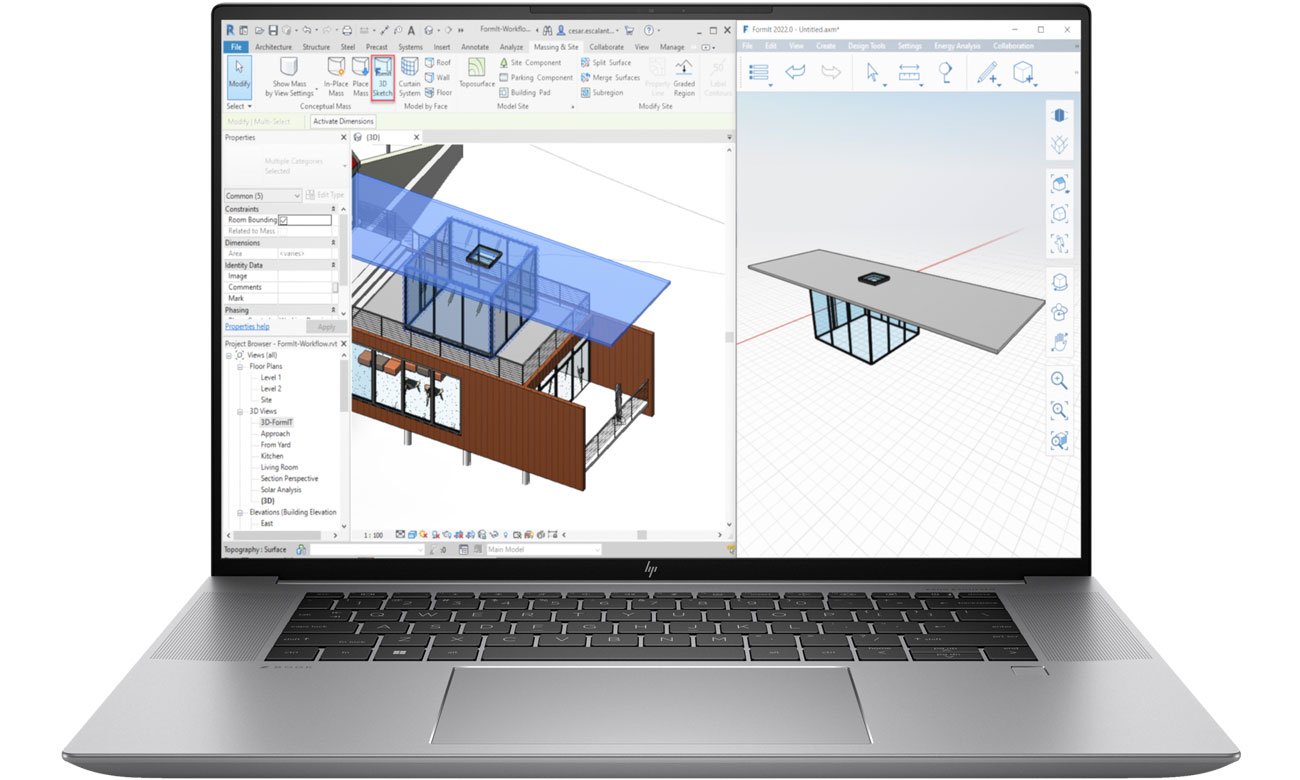1300x780 pixels.
Task: Open the Architecture ribbon tab
Action: coord(273,47)
